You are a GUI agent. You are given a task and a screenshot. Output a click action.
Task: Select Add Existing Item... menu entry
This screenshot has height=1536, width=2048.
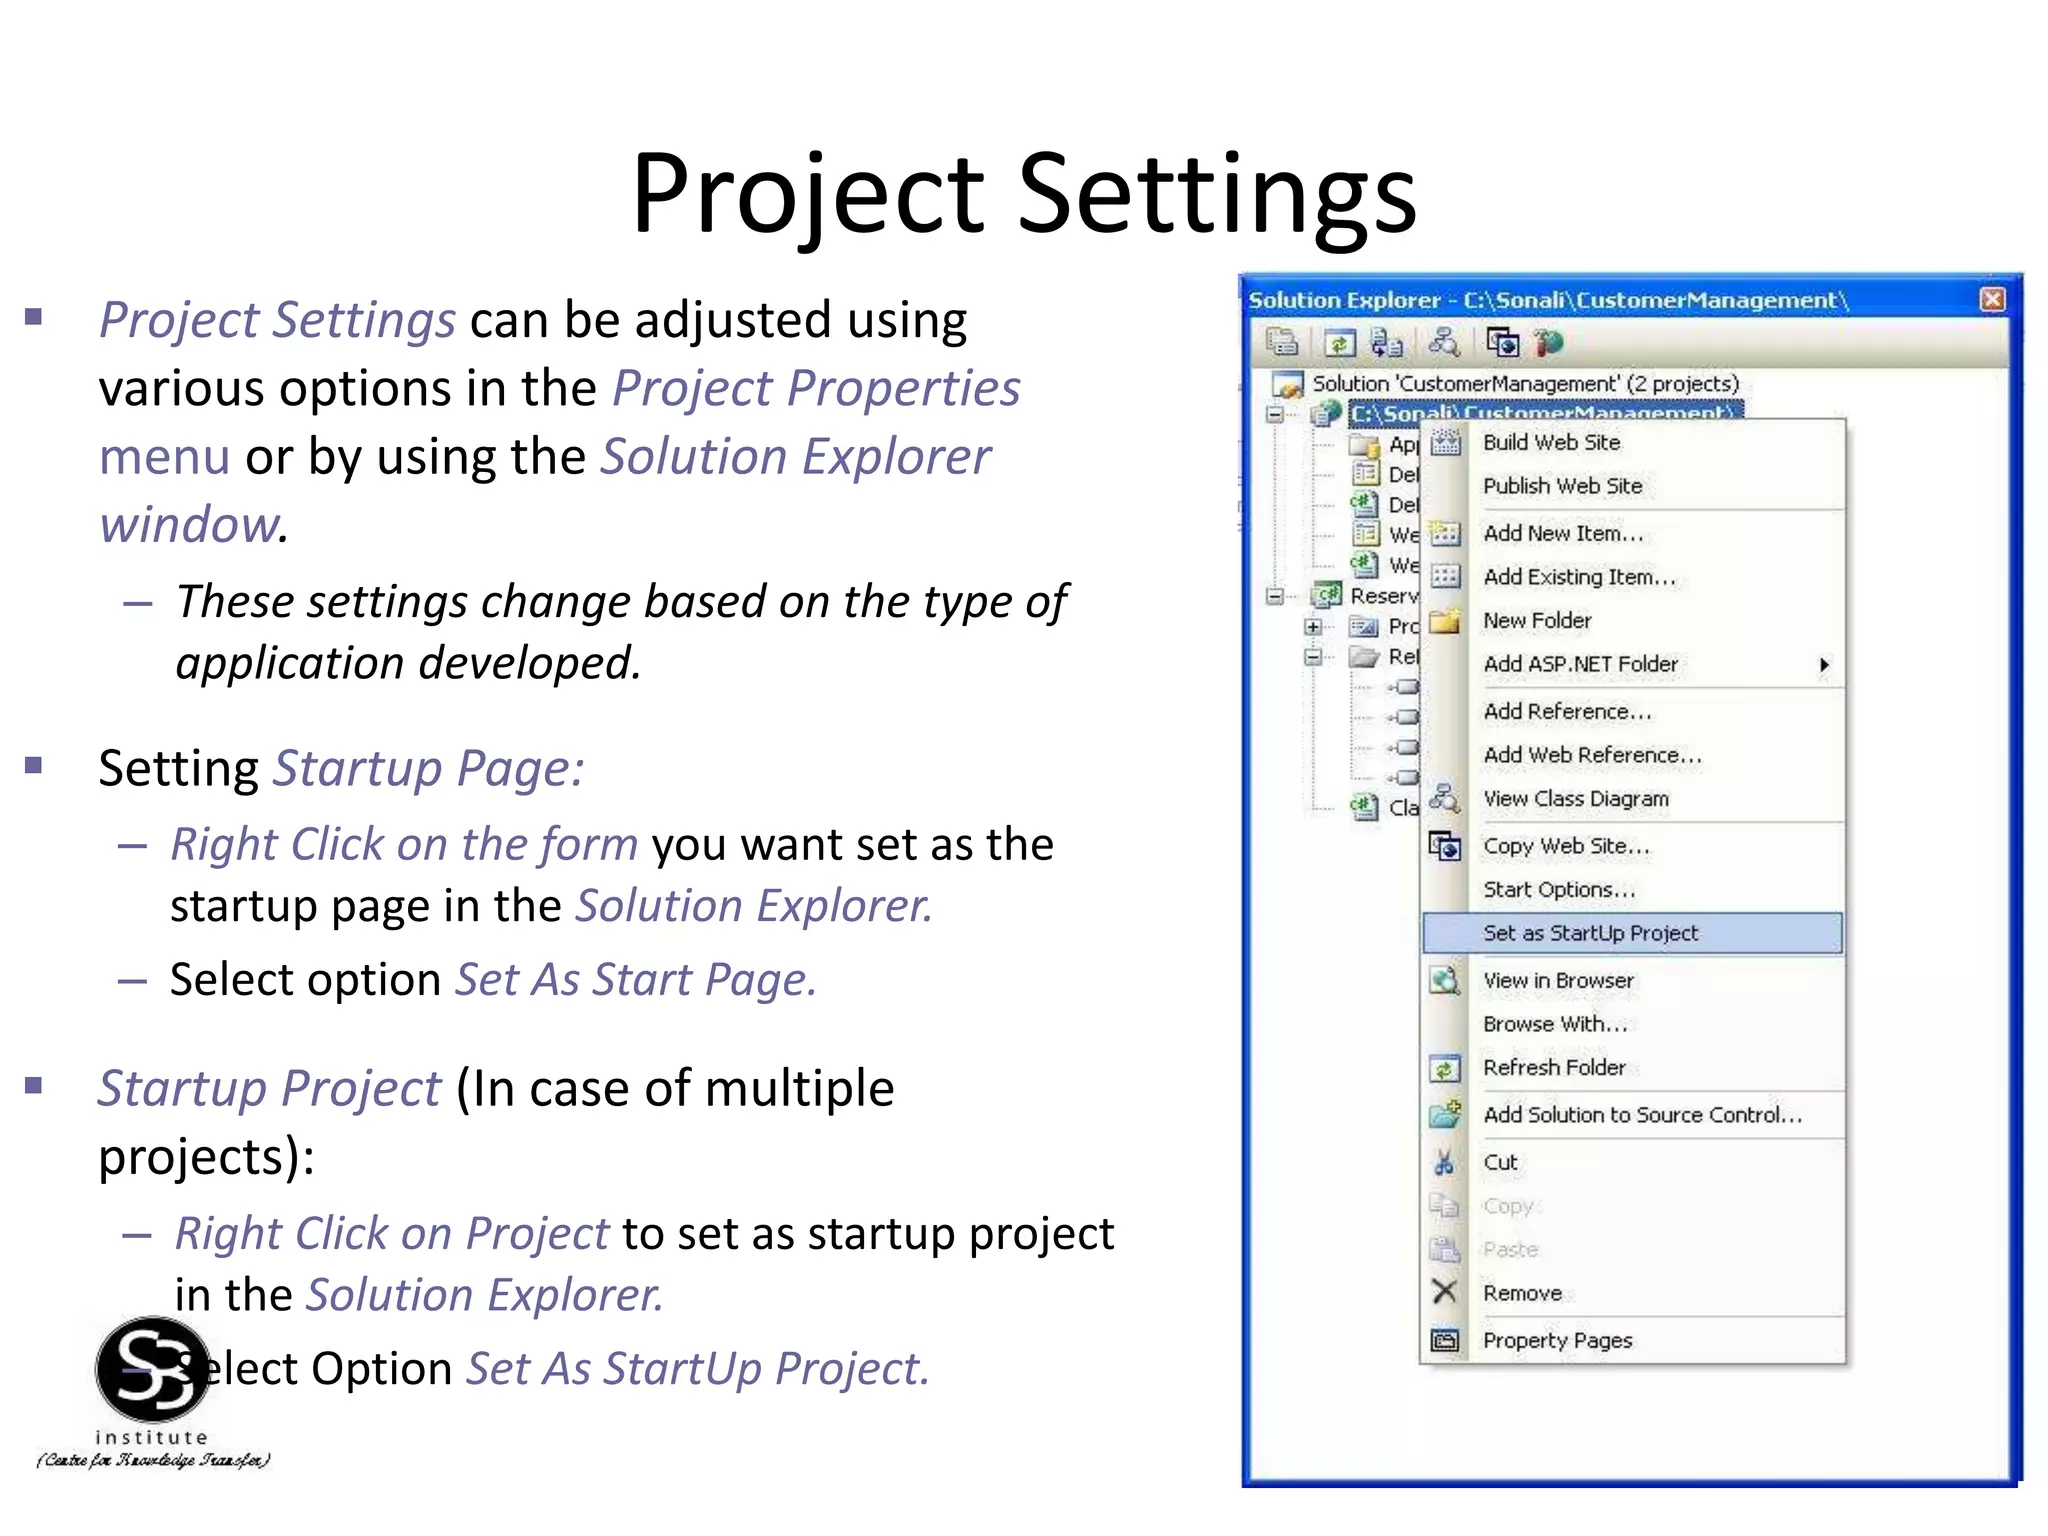pyautogui.click(x=1632, y=577)
